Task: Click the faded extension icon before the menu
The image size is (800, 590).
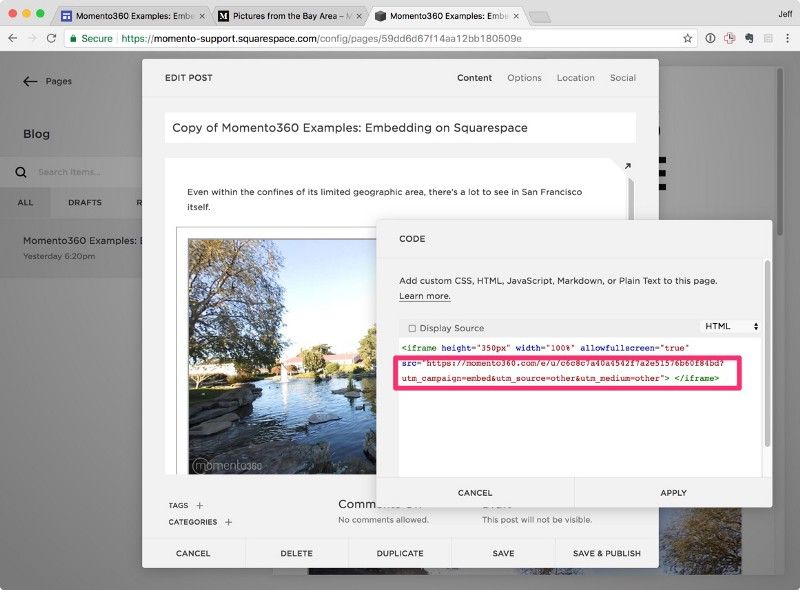Action: [x=768, y=38]
